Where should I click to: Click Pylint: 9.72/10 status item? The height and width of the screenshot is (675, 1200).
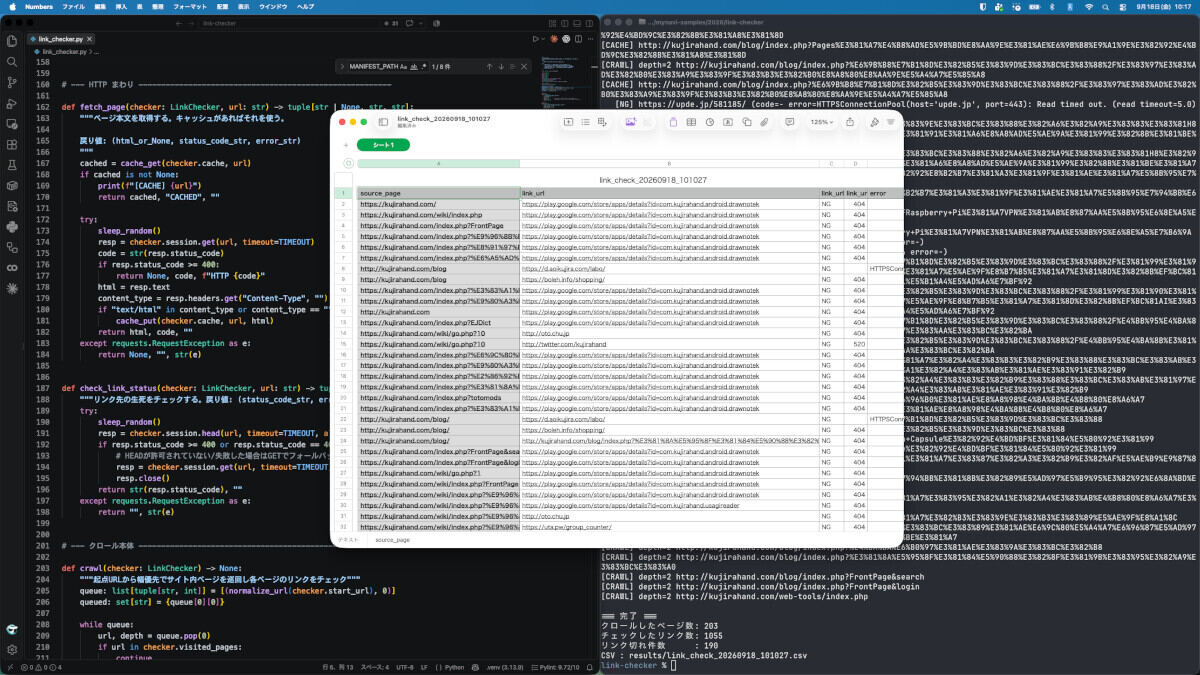pos(555,667)
